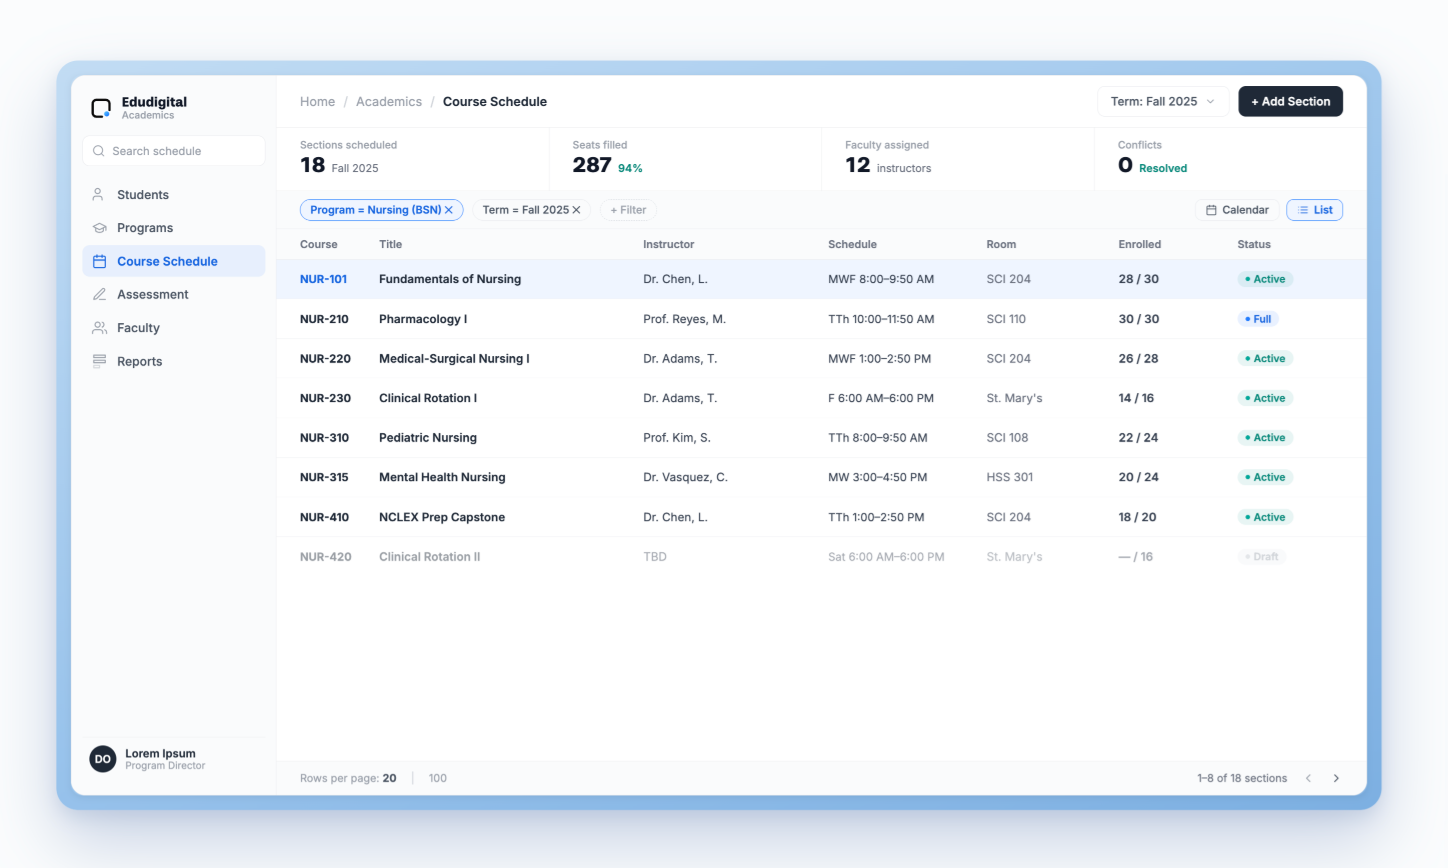Click the Draft status badge for NUR-420
Image resolution: width=1448 pixels, height=868 pixels.
click(x=1261, y=557)
